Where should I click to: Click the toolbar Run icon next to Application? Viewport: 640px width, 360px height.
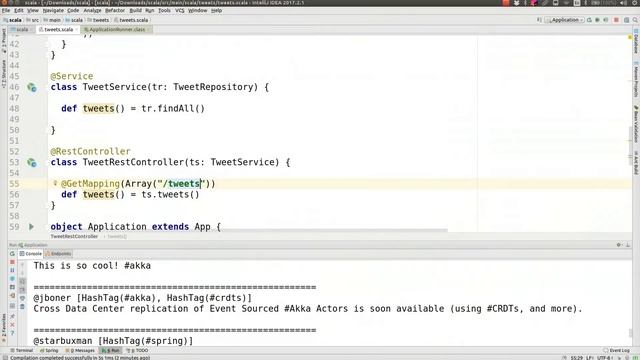click(x=589, y=20)
